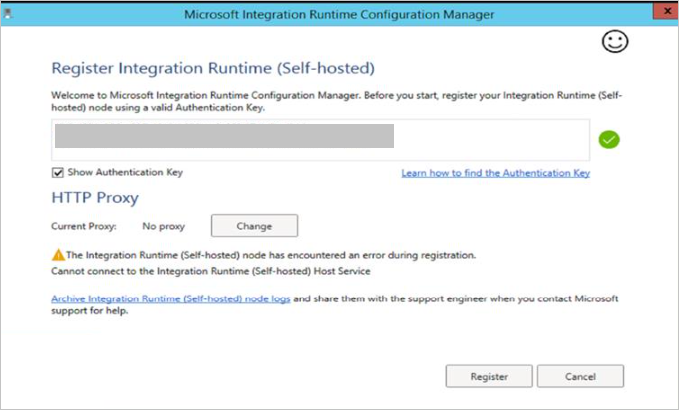Click the Cancel button

[x=580, y=376]
